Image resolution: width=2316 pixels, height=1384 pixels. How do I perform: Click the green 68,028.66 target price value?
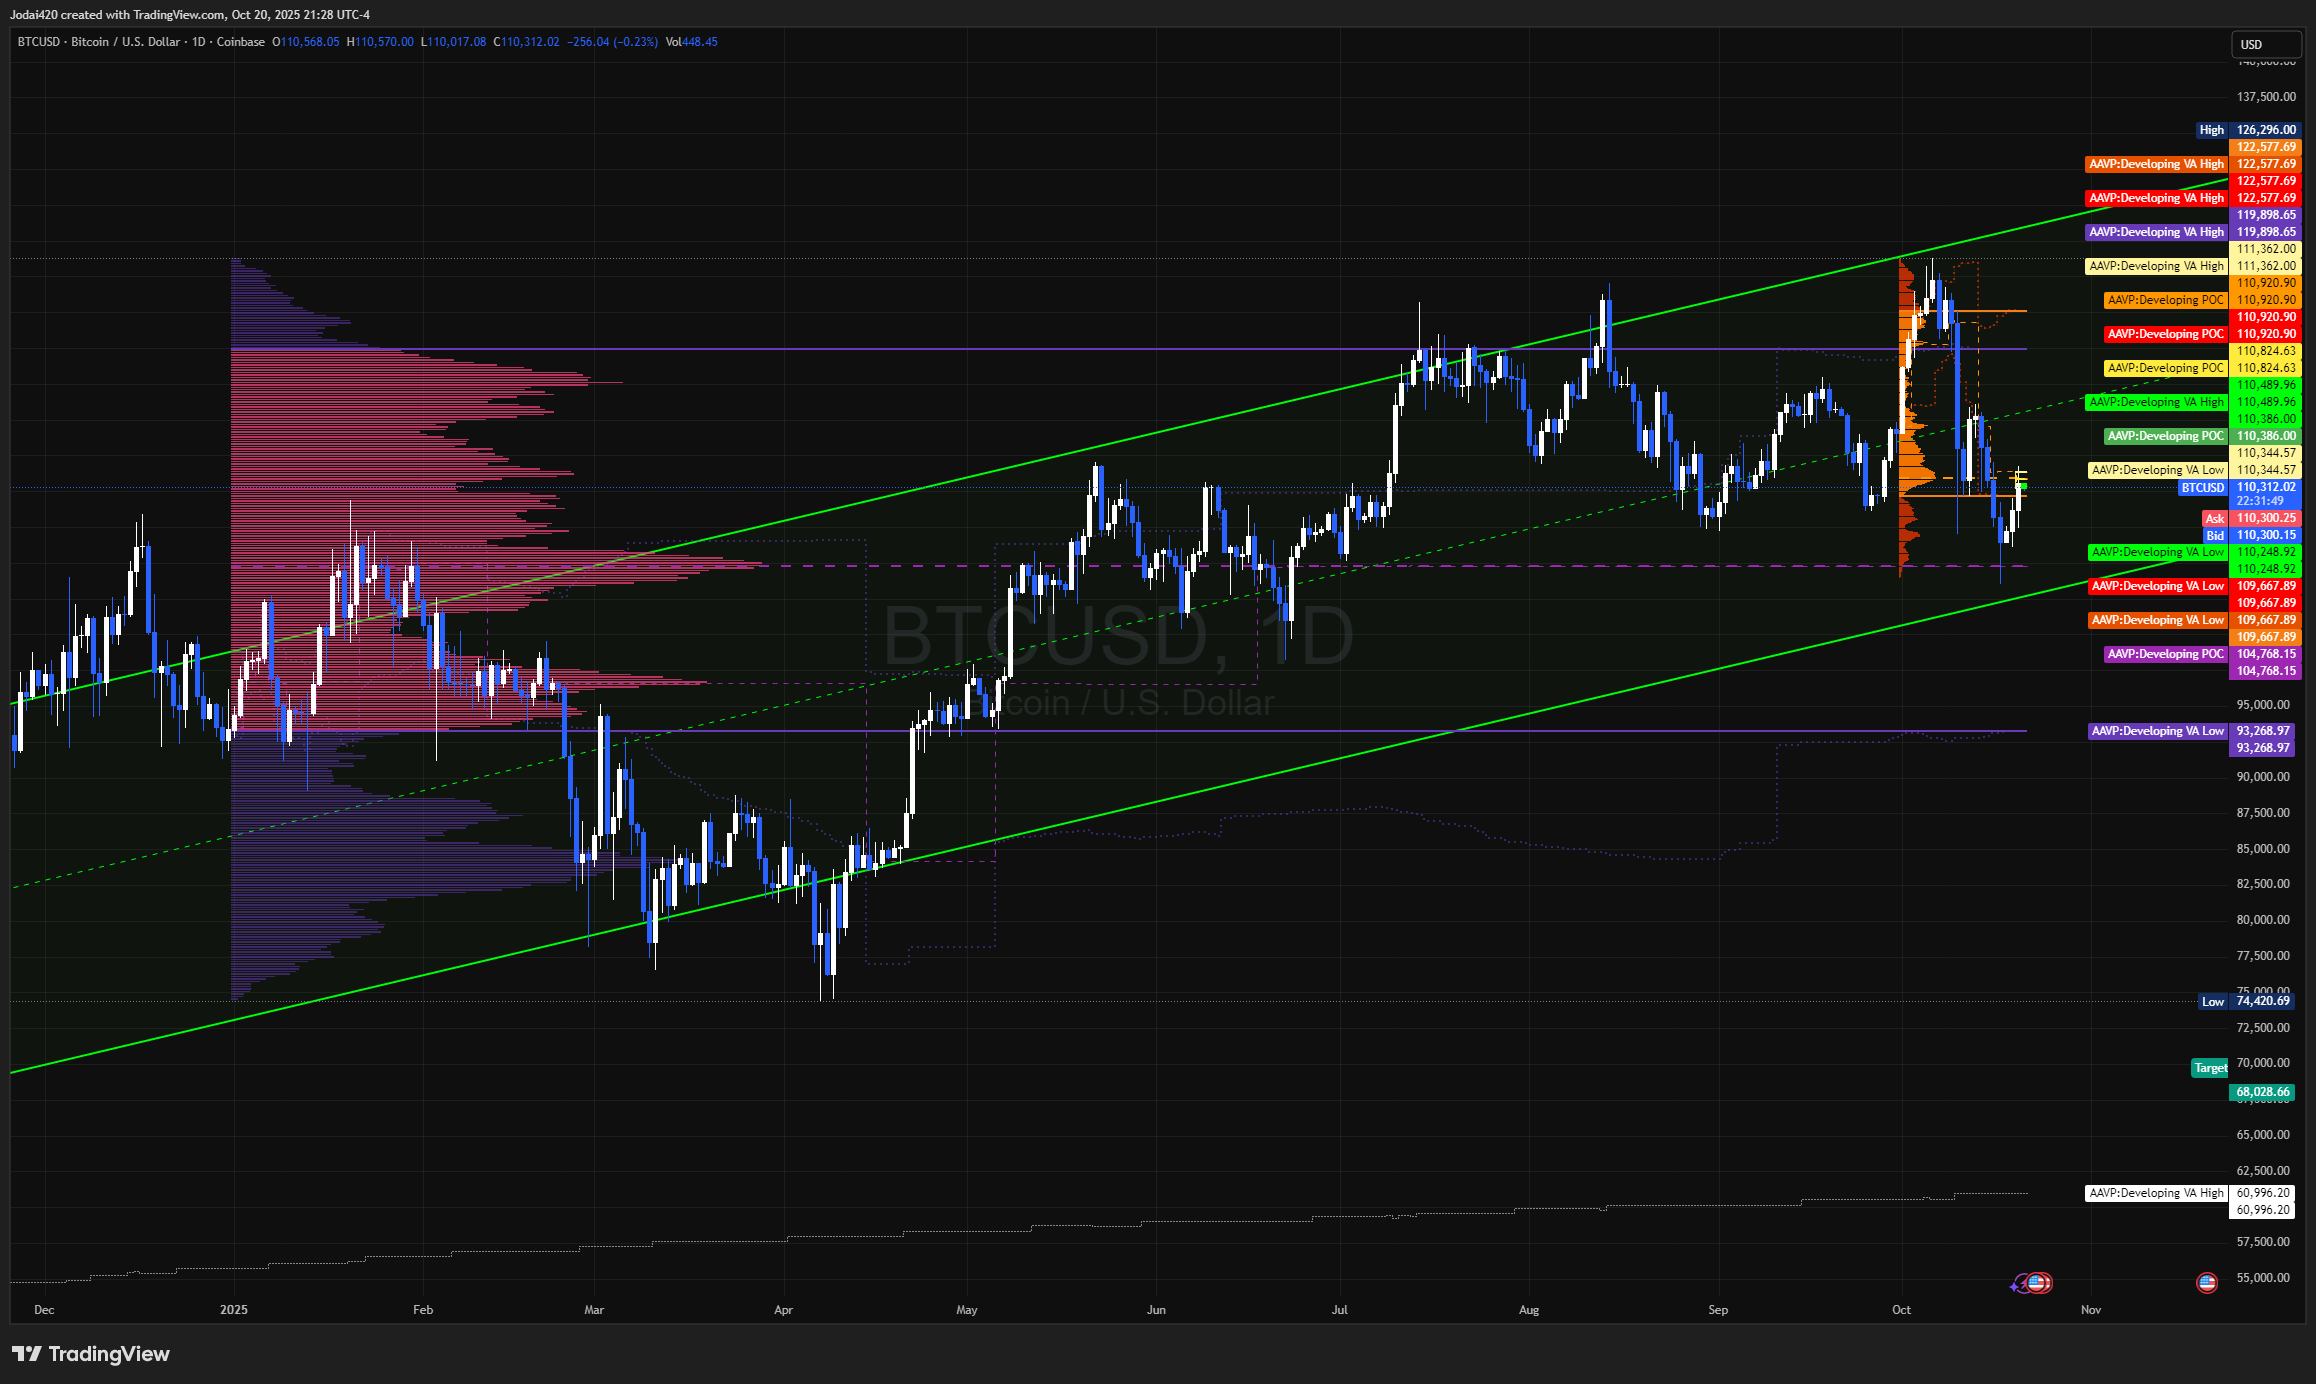pos(2262,1092)
